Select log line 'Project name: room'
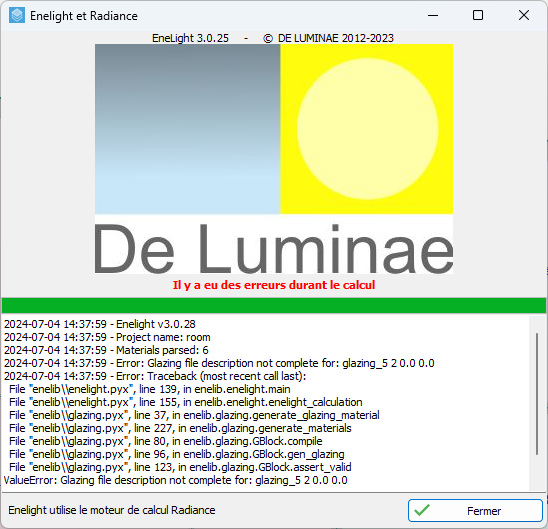548x529 pixels. 107,337
